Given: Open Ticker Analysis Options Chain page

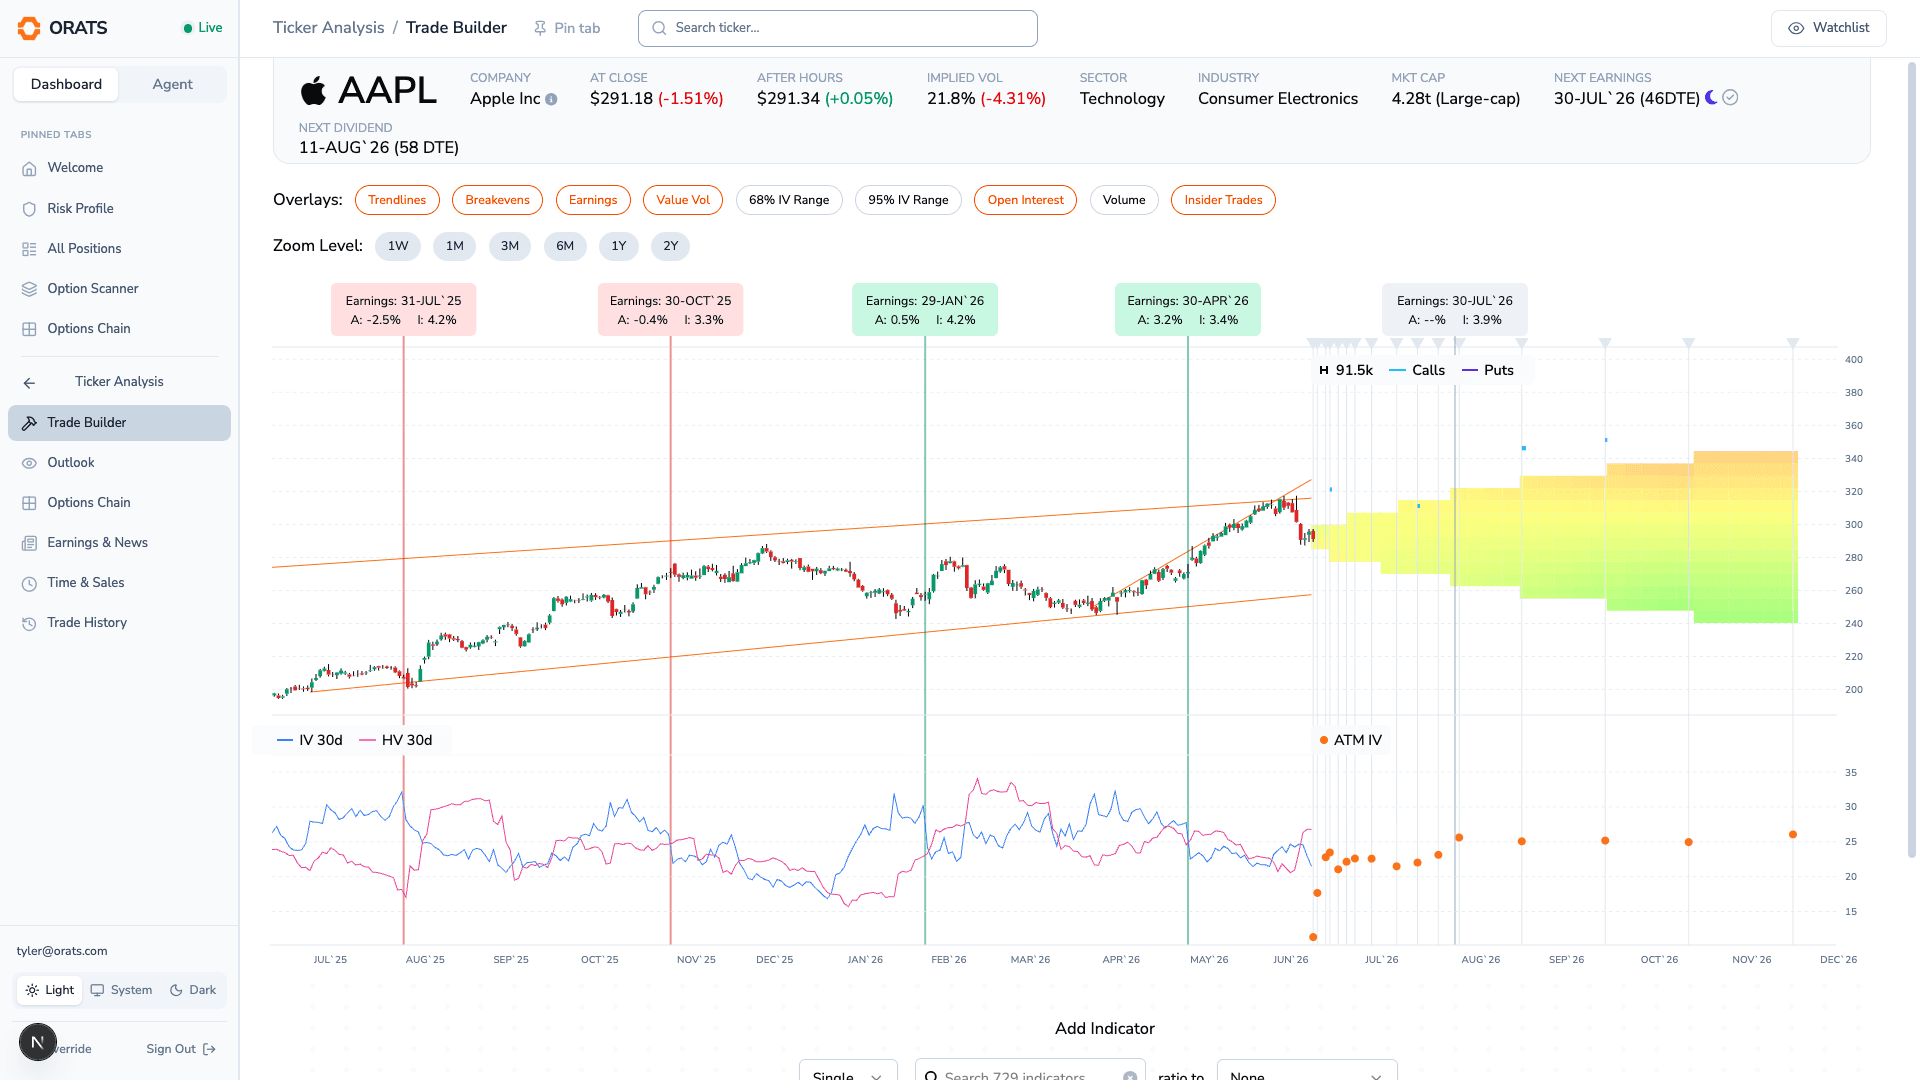Looking at the screenshot, I should click(119, 503).
